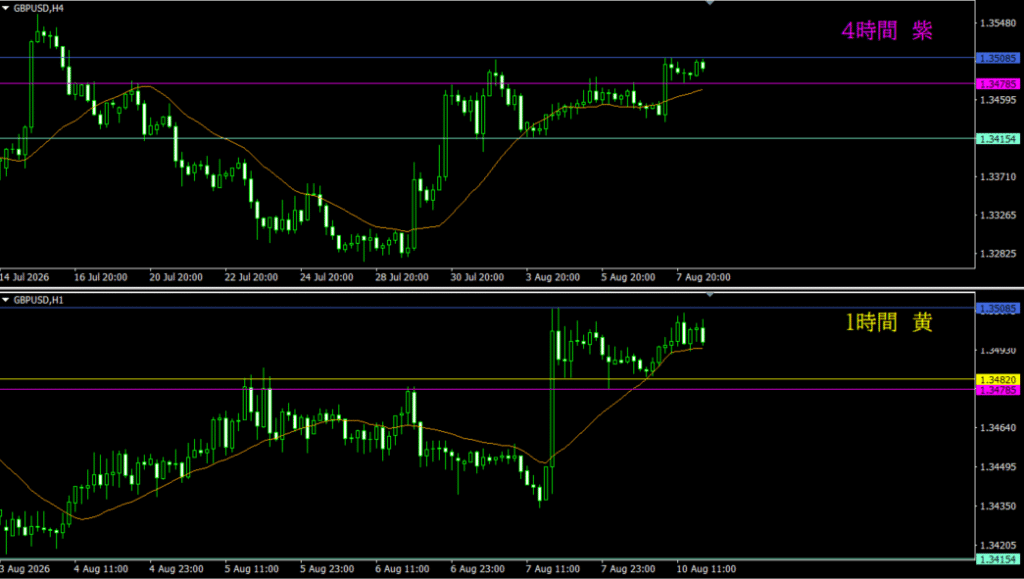Click the yellow 1.34820 price tag on H1 chart
The width and height of the screenshot is (1024, 579).
[998, 380]
